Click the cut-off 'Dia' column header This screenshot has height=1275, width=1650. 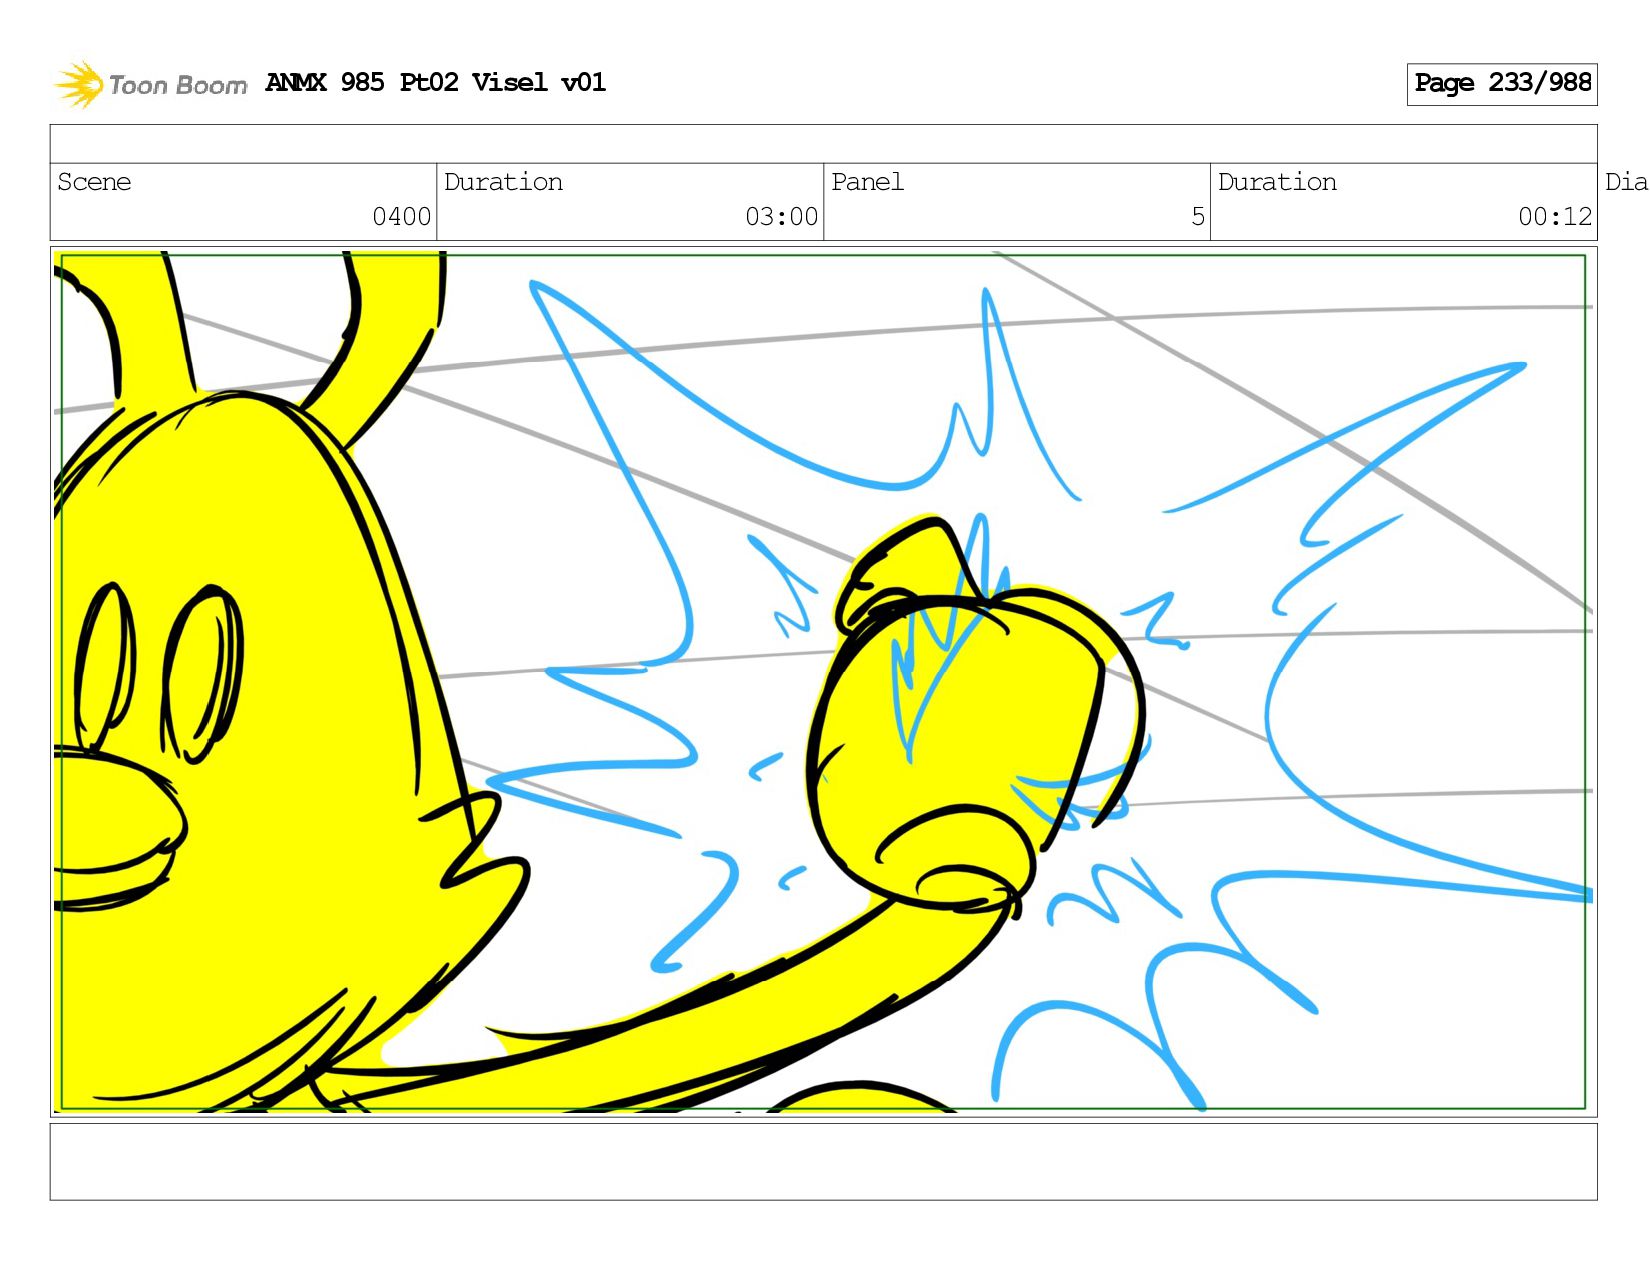1626,182
